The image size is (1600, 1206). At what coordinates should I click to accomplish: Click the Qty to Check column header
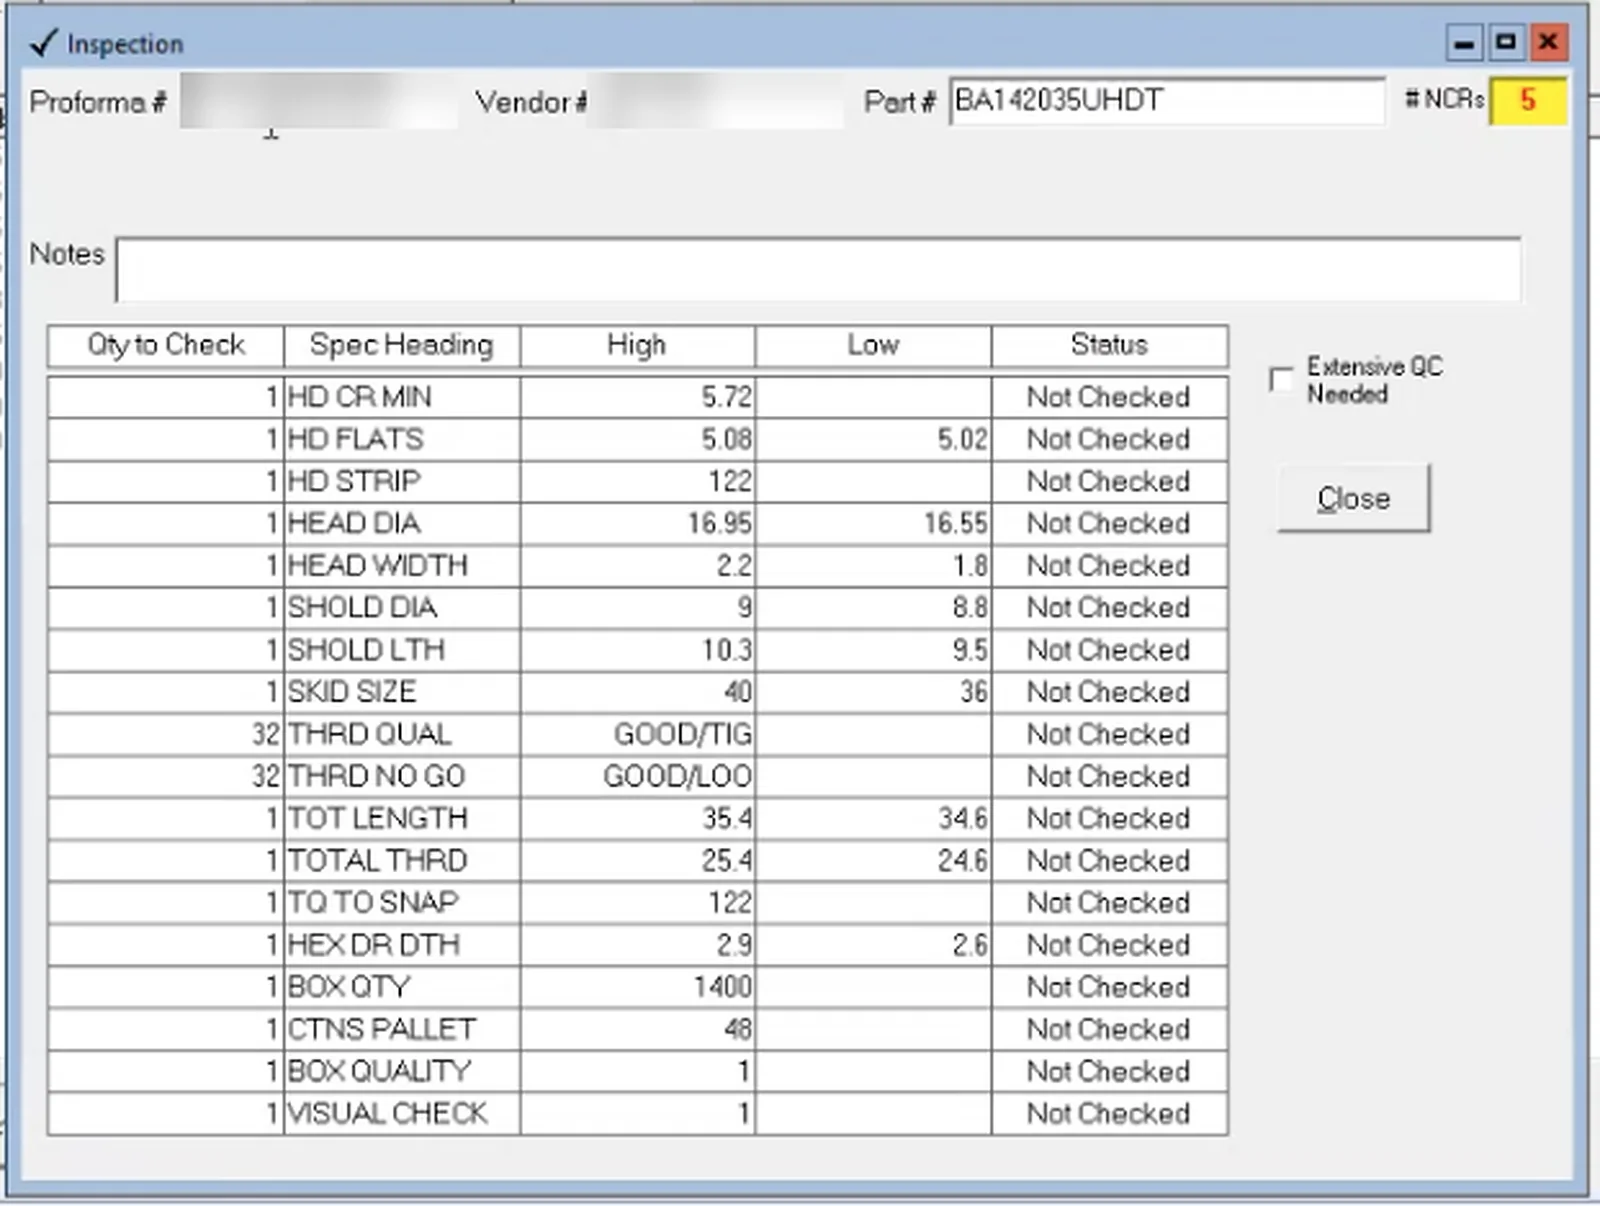coord(166,345)
